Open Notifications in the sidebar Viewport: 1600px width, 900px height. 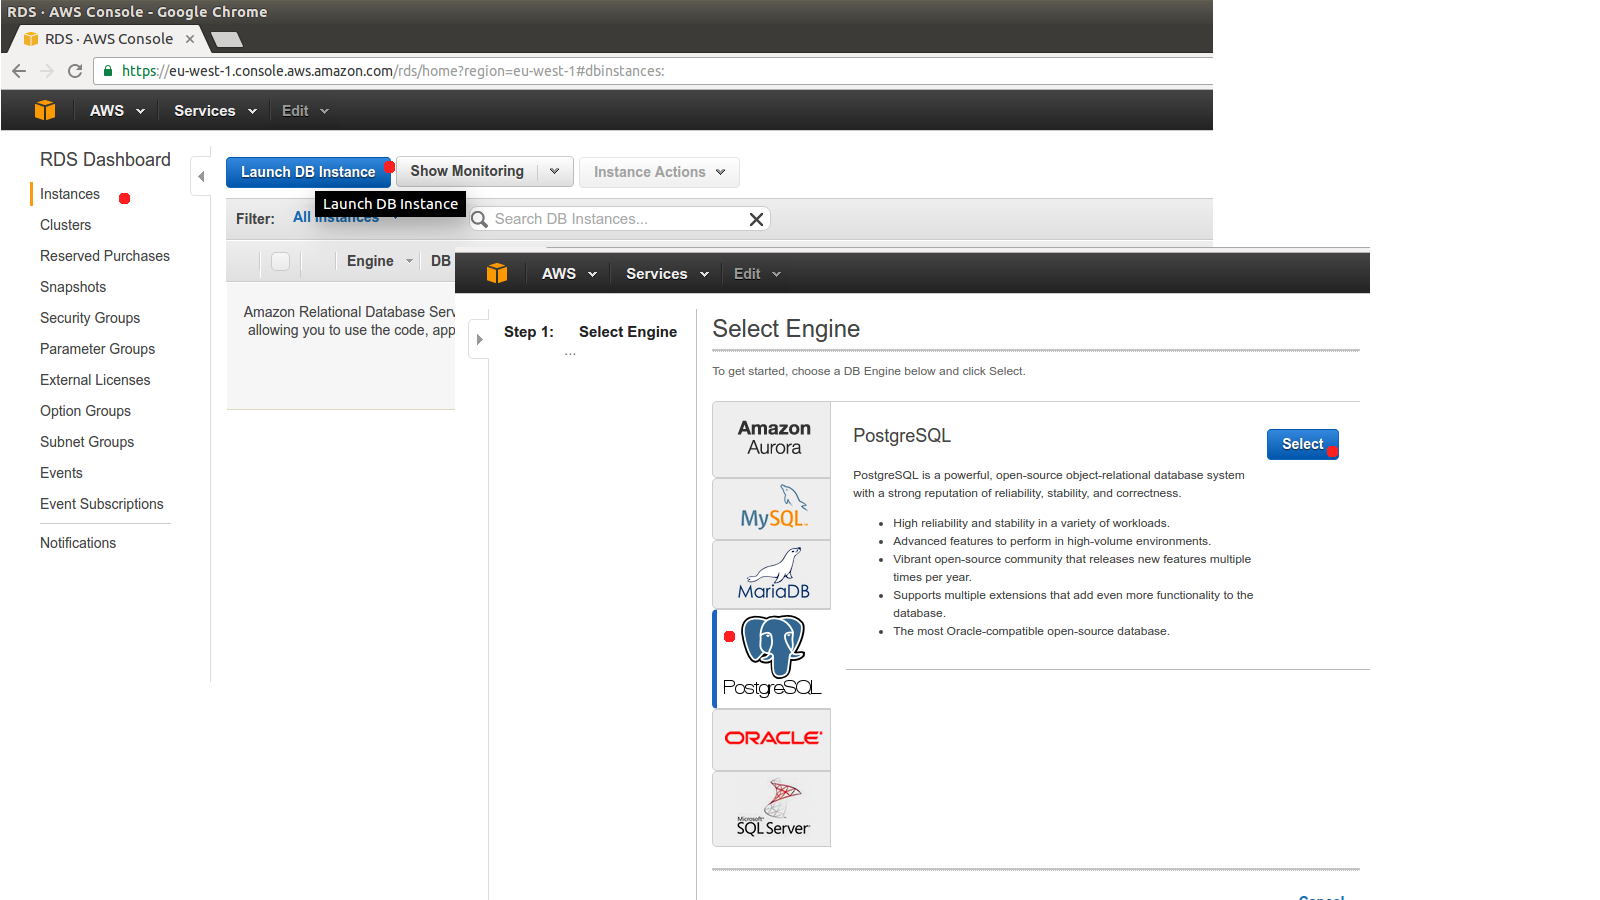(x=78, y=543)
